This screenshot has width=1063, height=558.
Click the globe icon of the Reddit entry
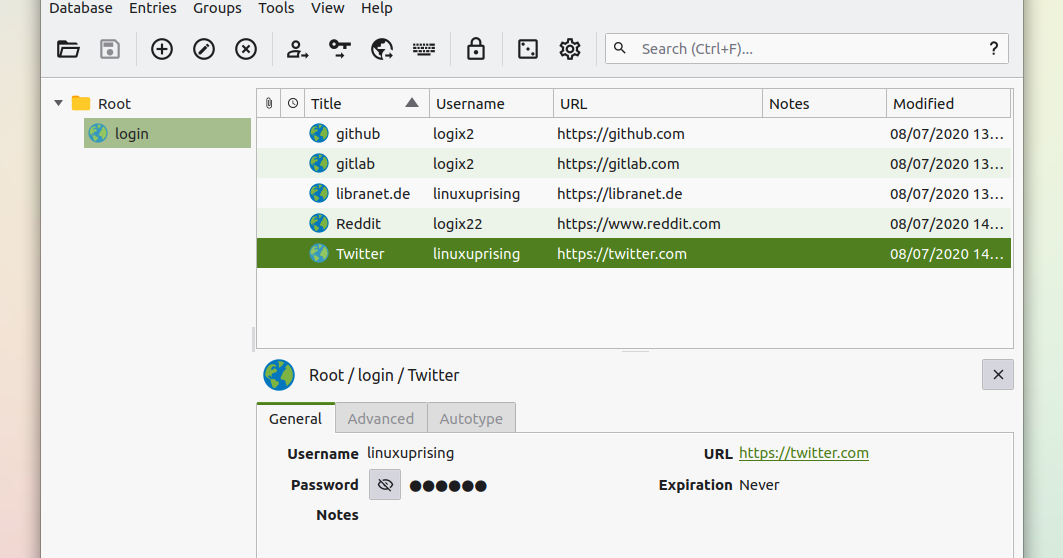tap(319, 223)
